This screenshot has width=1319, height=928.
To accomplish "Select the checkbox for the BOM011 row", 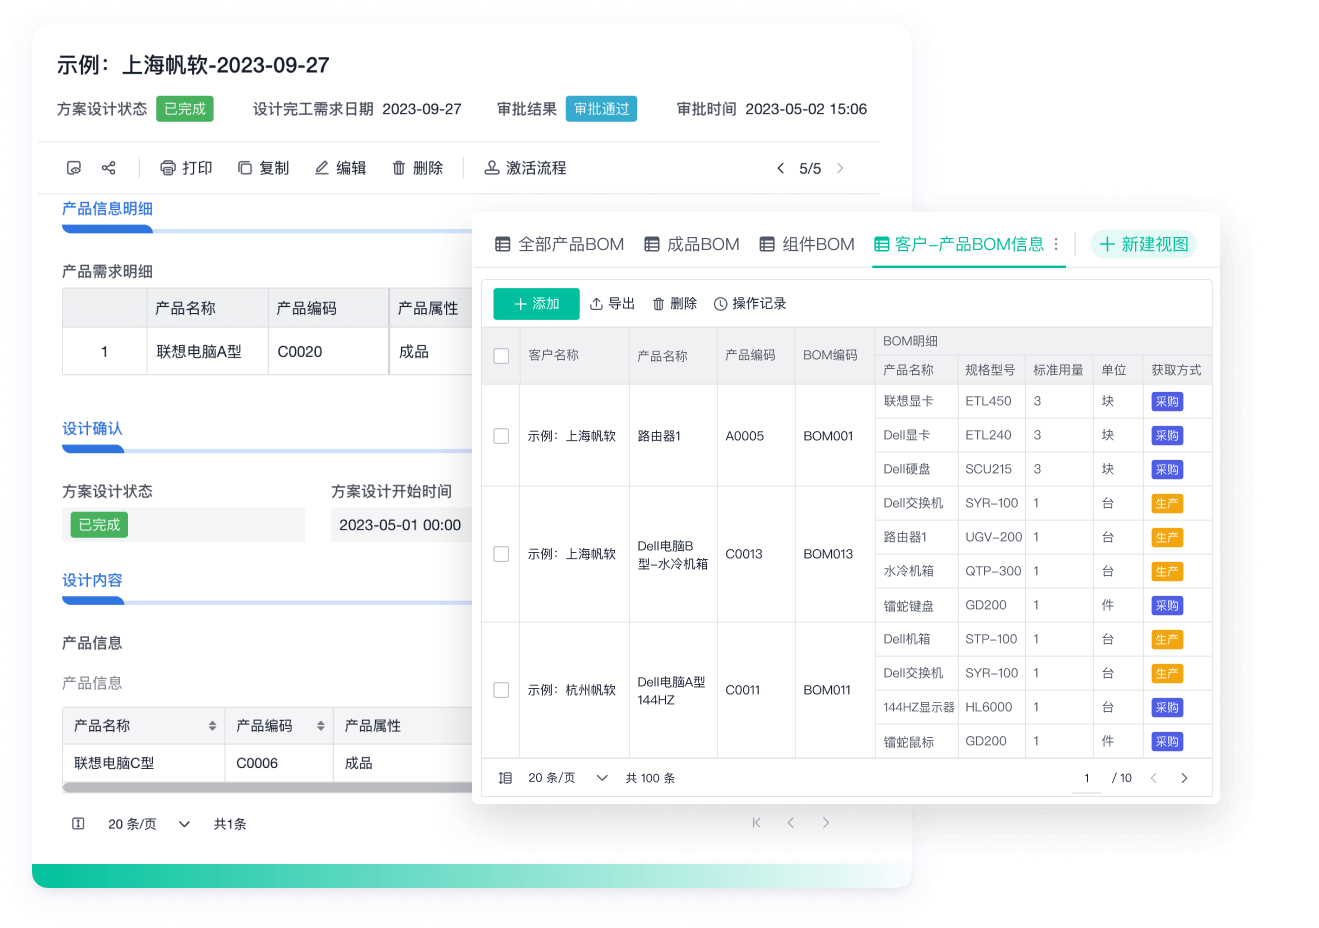I will pyautogui.click(x=501, y=690).
